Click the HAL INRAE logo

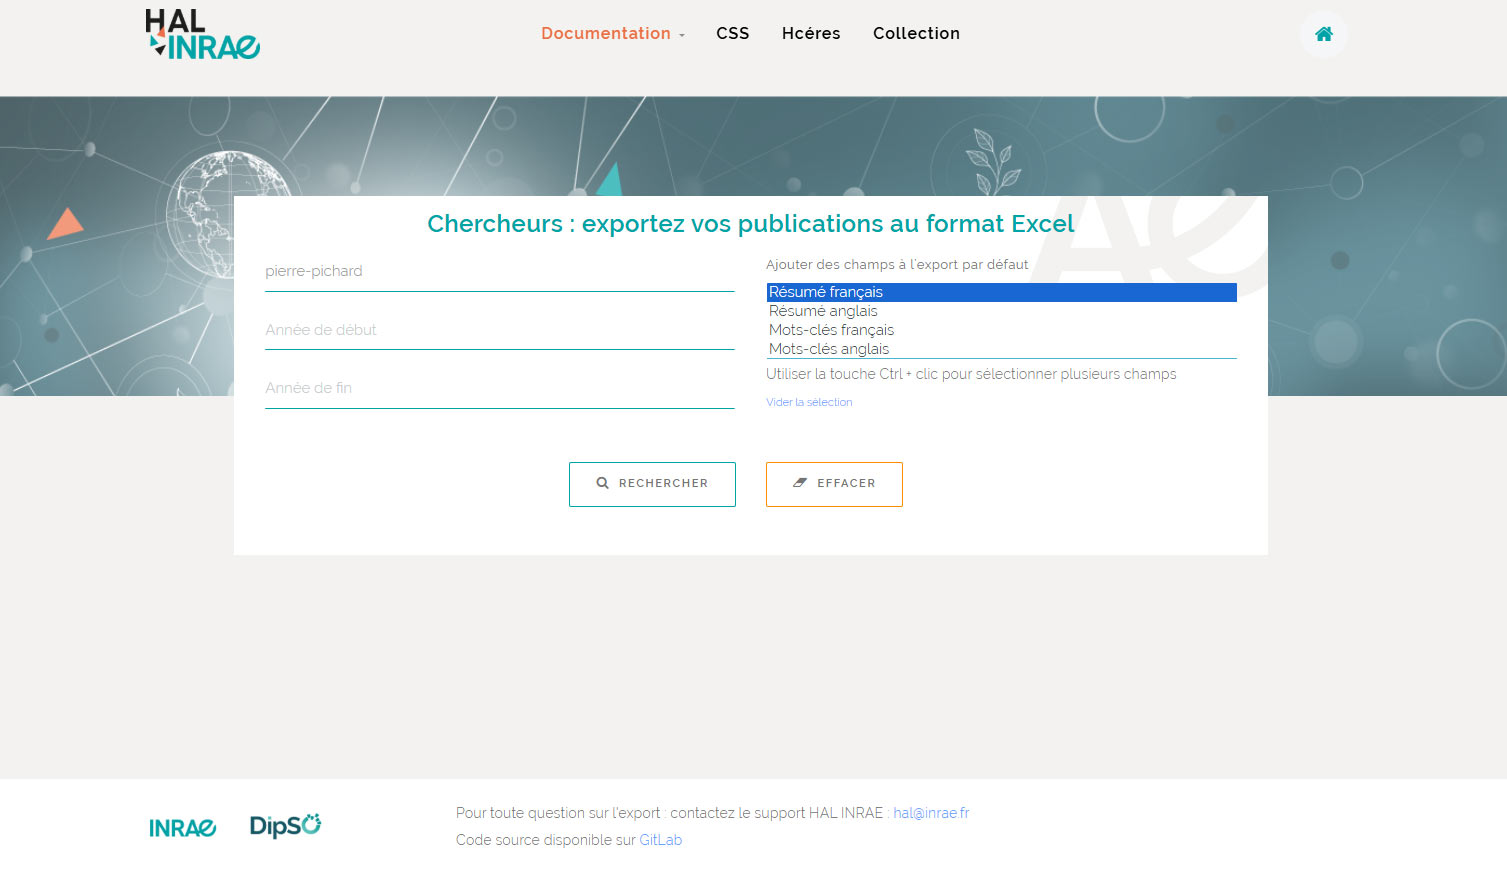[x=202, y=35]
